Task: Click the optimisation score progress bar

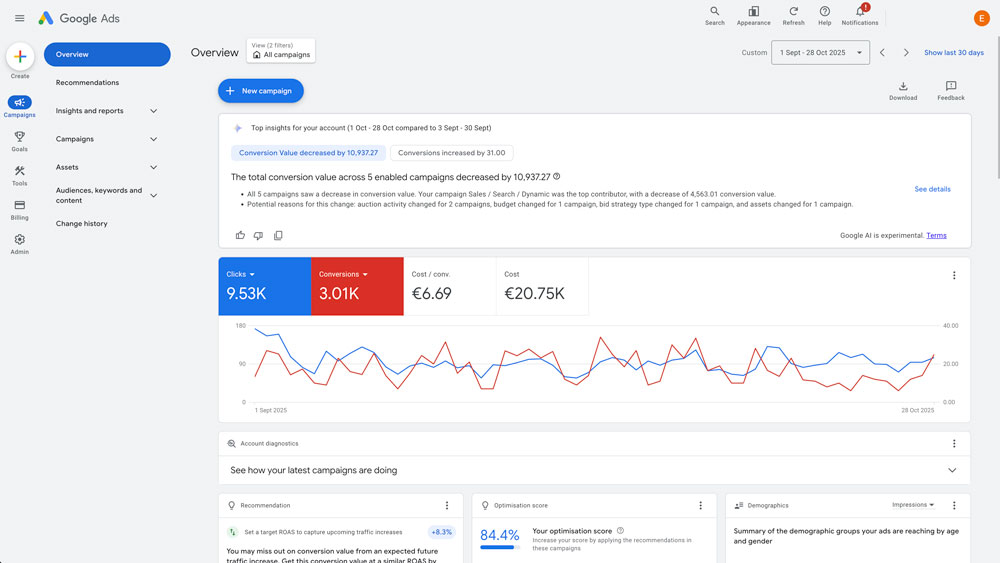Action: [x=500, y=548]
